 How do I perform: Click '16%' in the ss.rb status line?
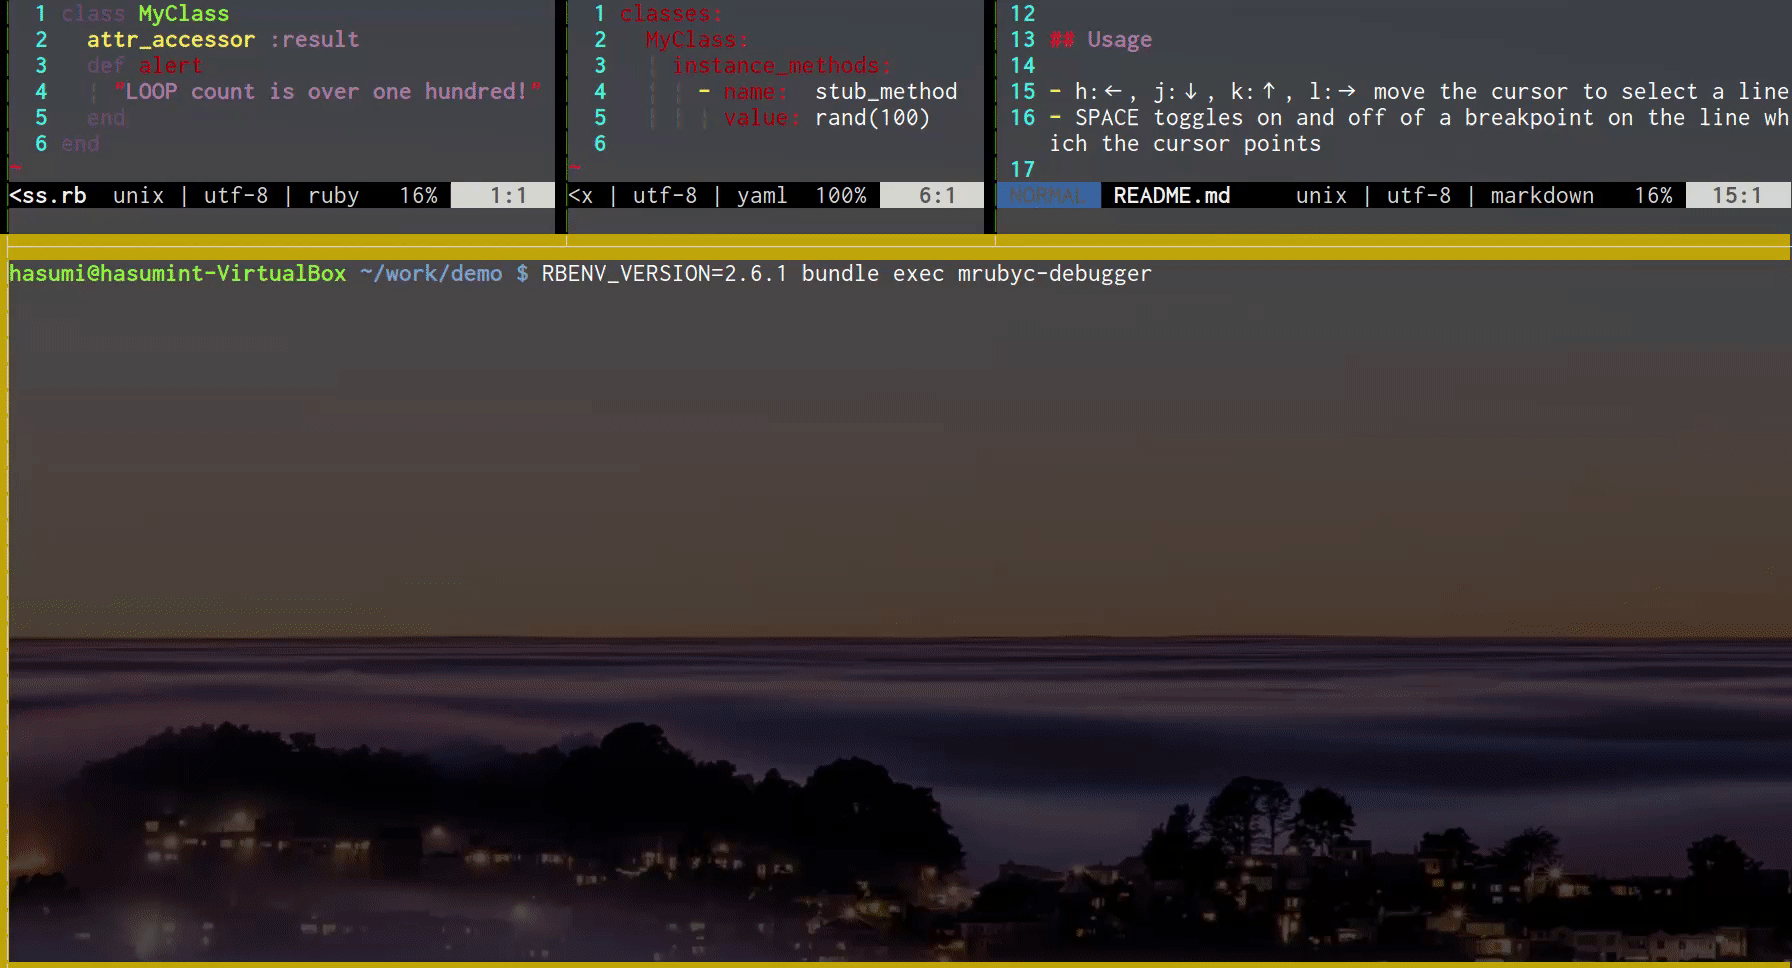[x=418, y=196]
